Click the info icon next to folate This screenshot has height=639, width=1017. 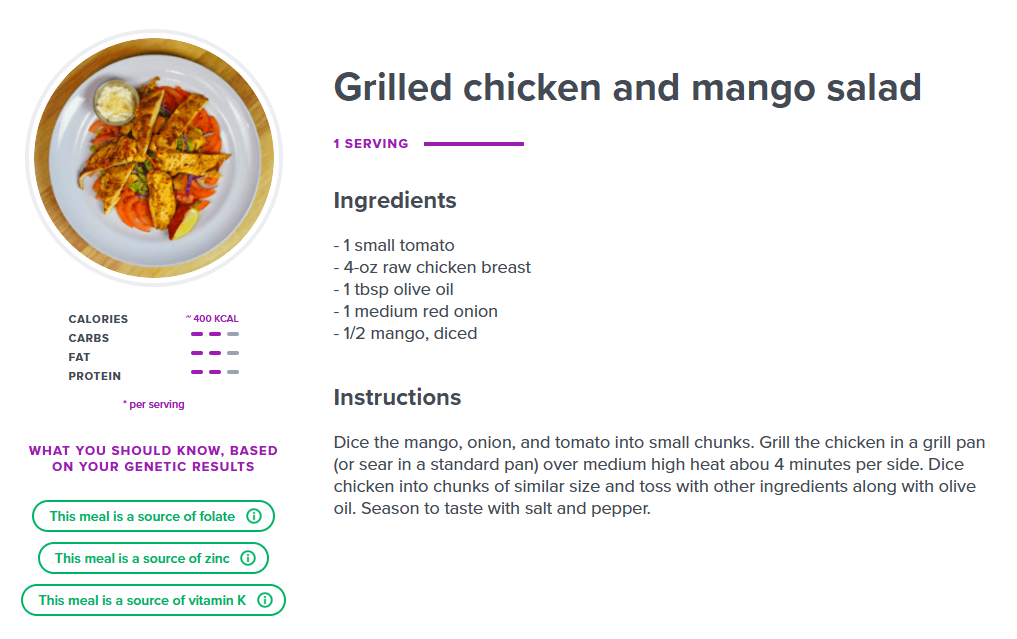(x=253, y=517)
